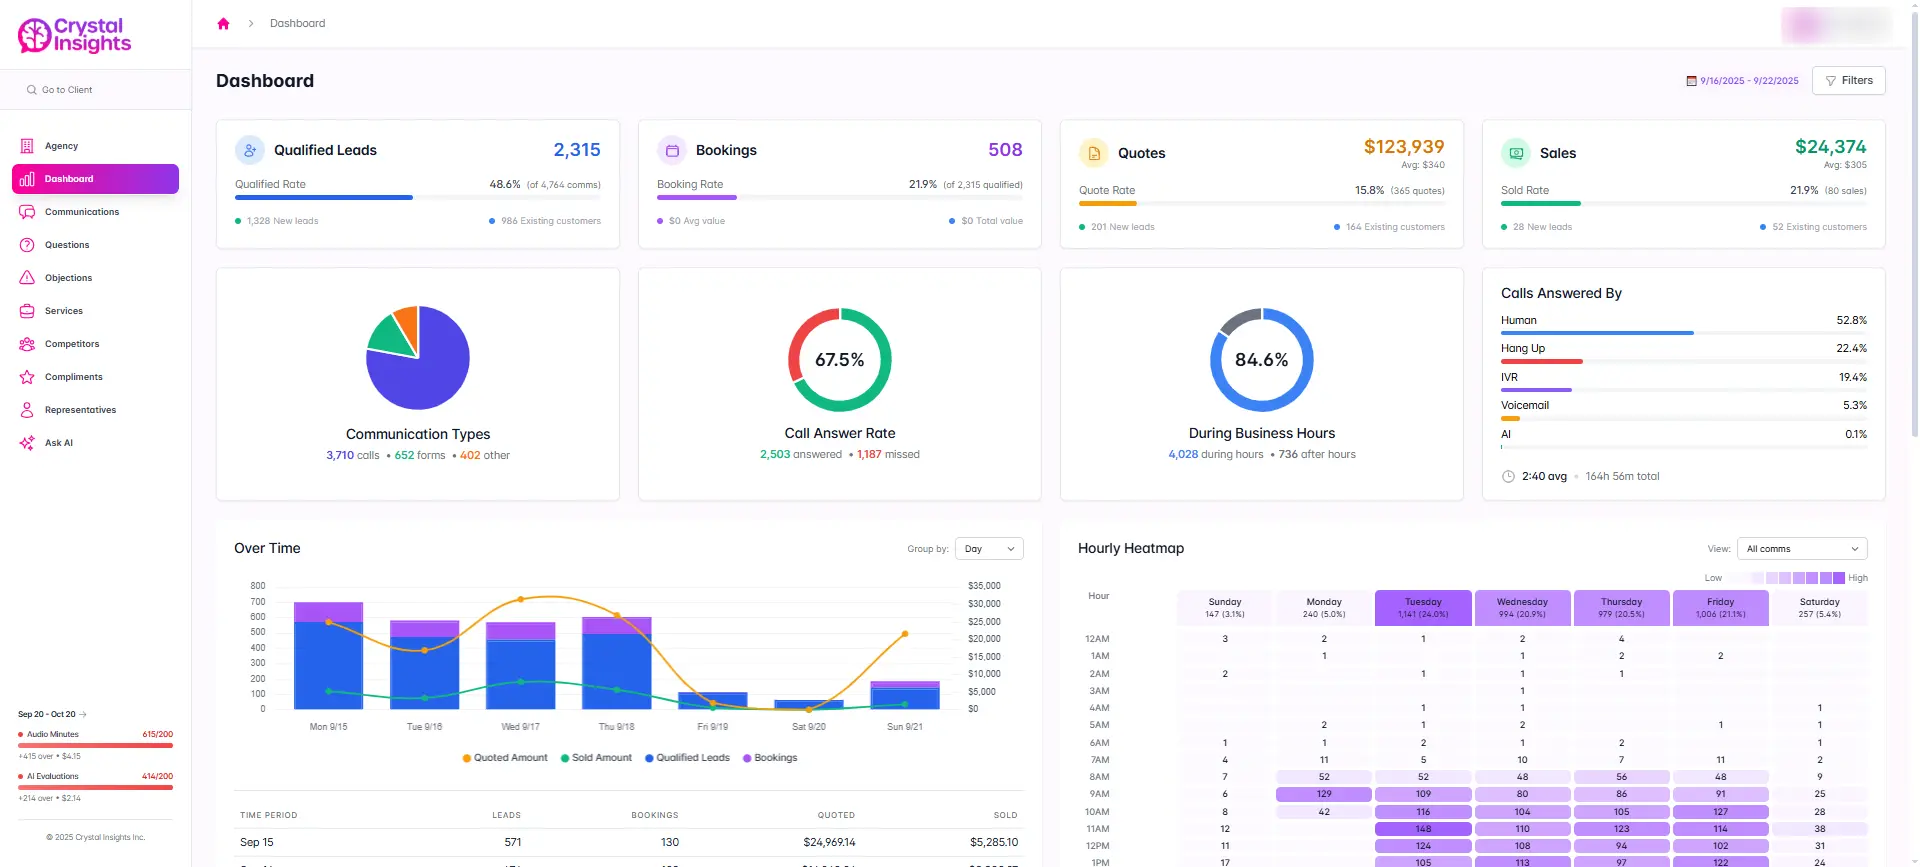Click the Audio Minutes usage progress bar
This screenshot has width=1920, height=867.
tap(95, 745)
